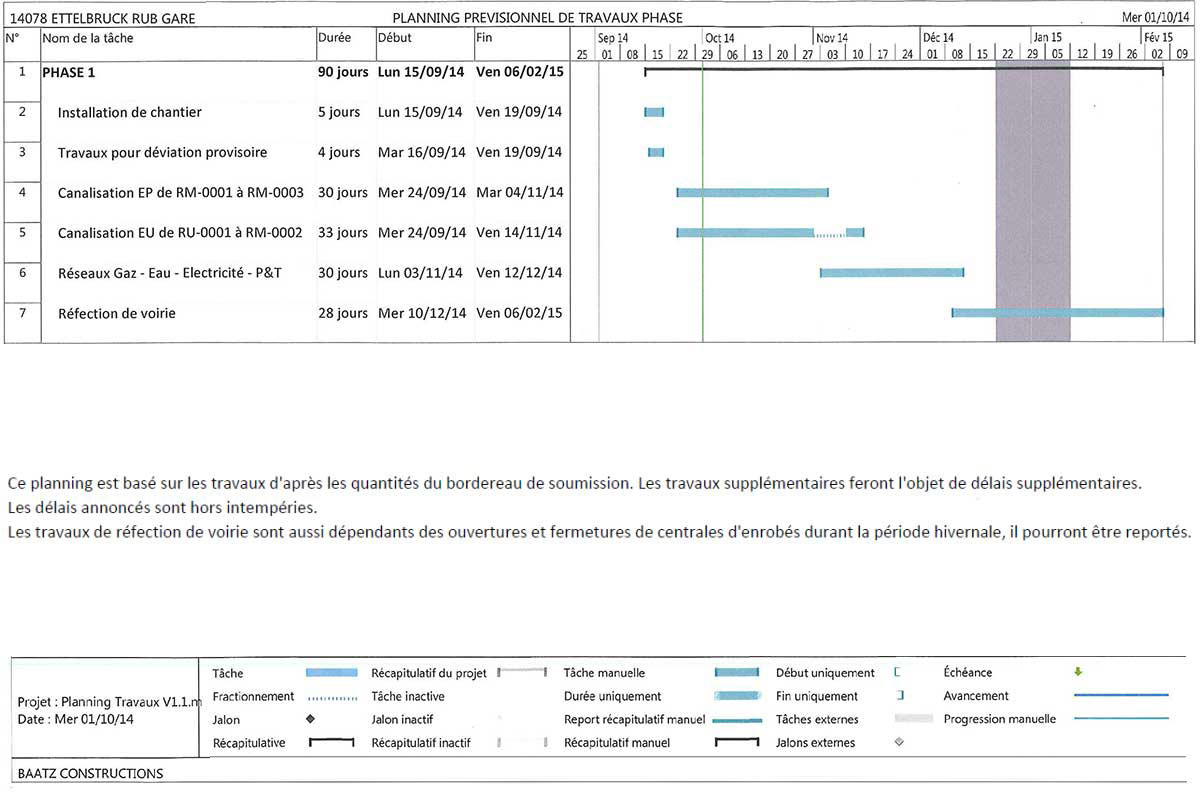1200x800 pixels.
Task: Click the Jalons externes grey diamond symbol
Action: tap(899, 742)
